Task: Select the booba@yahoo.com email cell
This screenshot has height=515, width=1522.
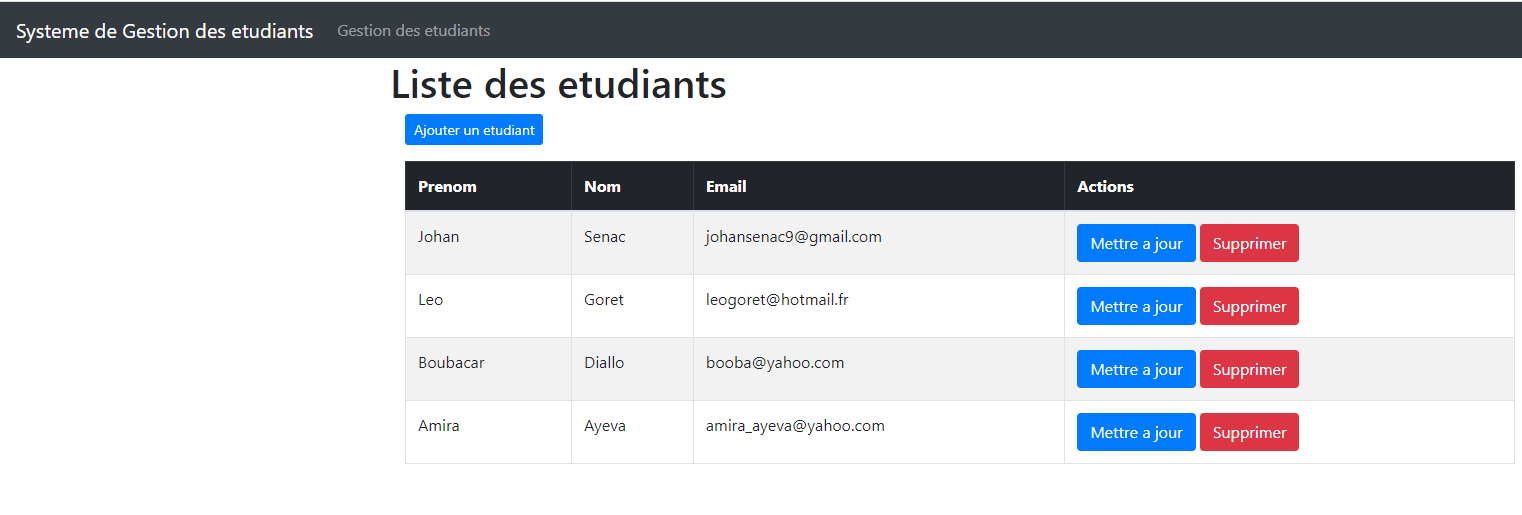Action: click(x=775, y=363)
